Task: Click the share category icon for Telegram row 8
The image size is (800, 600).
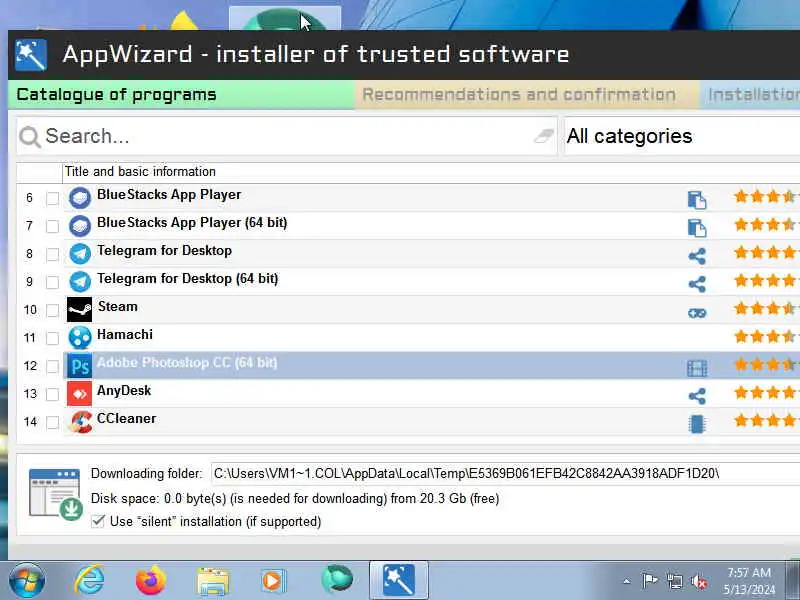Action: [x=697, y=256]
